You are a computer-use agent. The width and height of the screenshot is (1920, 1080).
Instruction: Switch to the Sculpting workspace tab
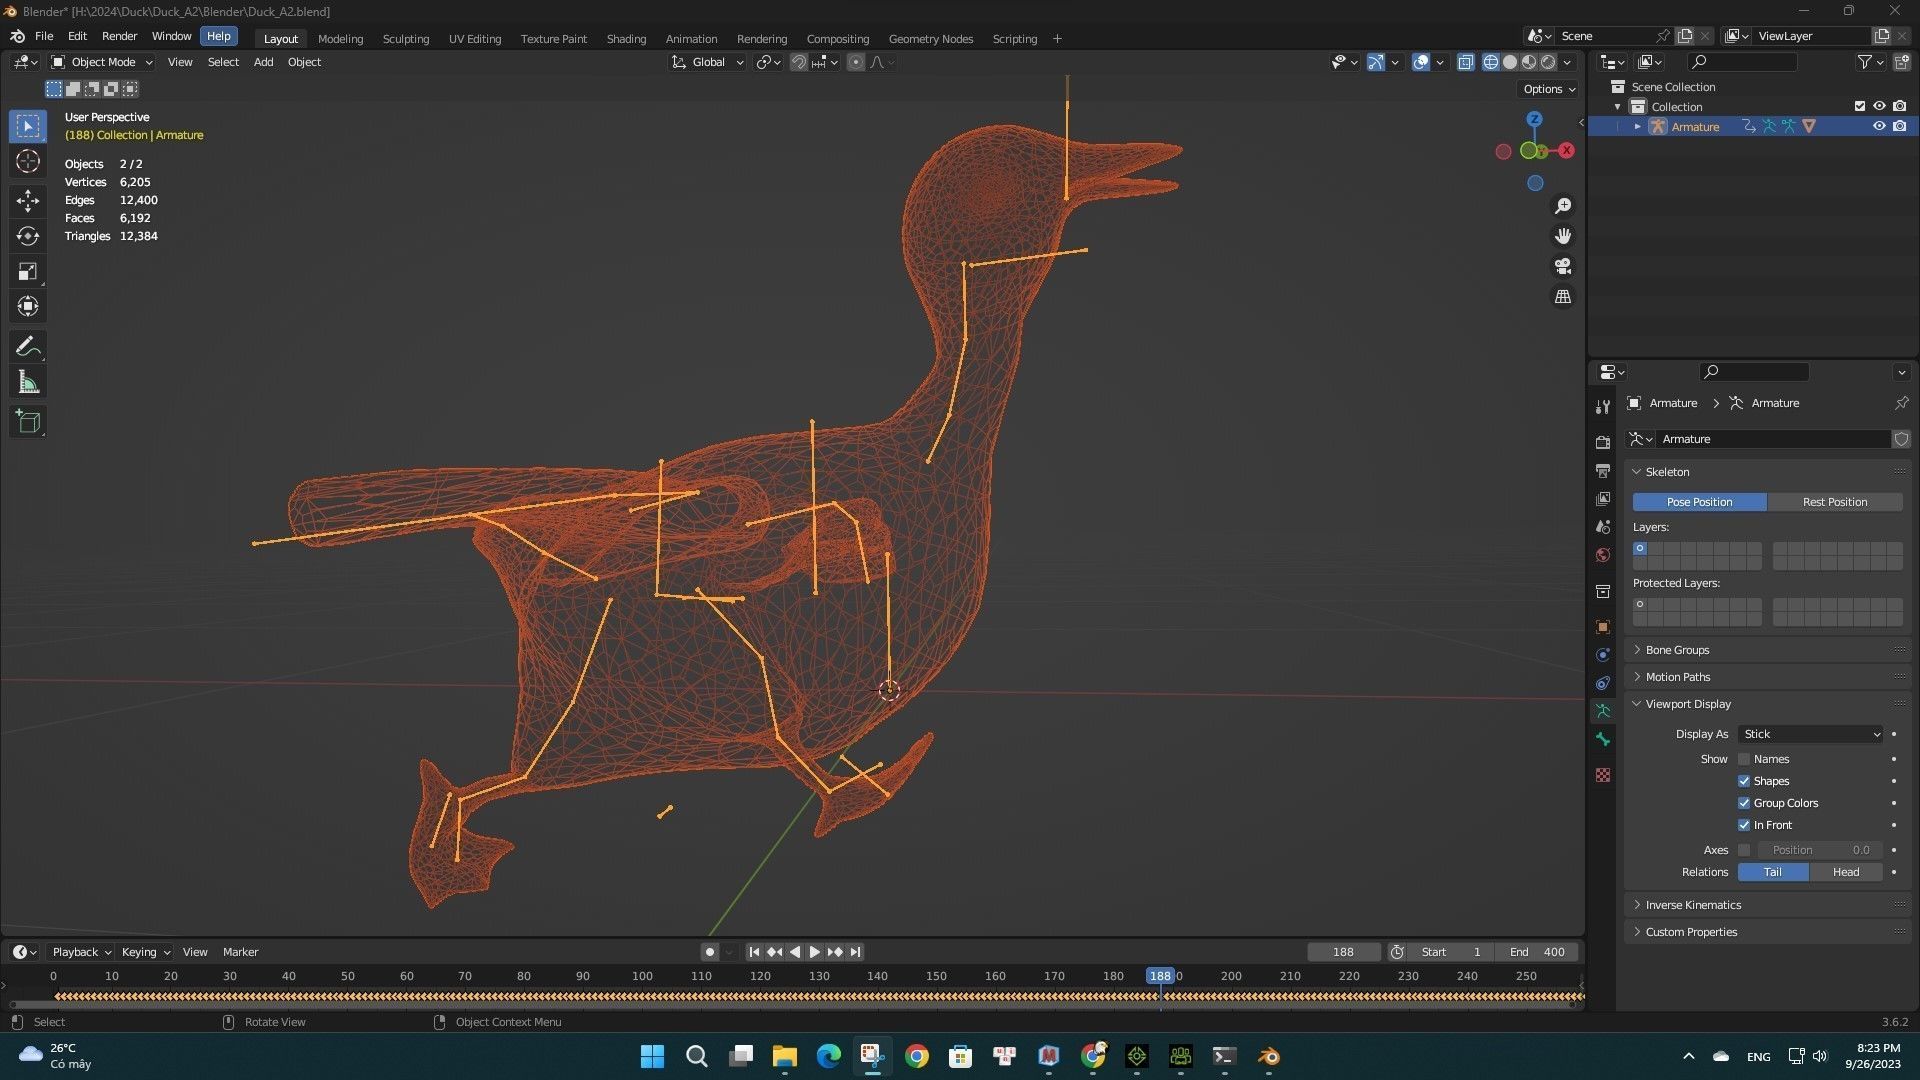pyautogui.click(x=405, y=39)
